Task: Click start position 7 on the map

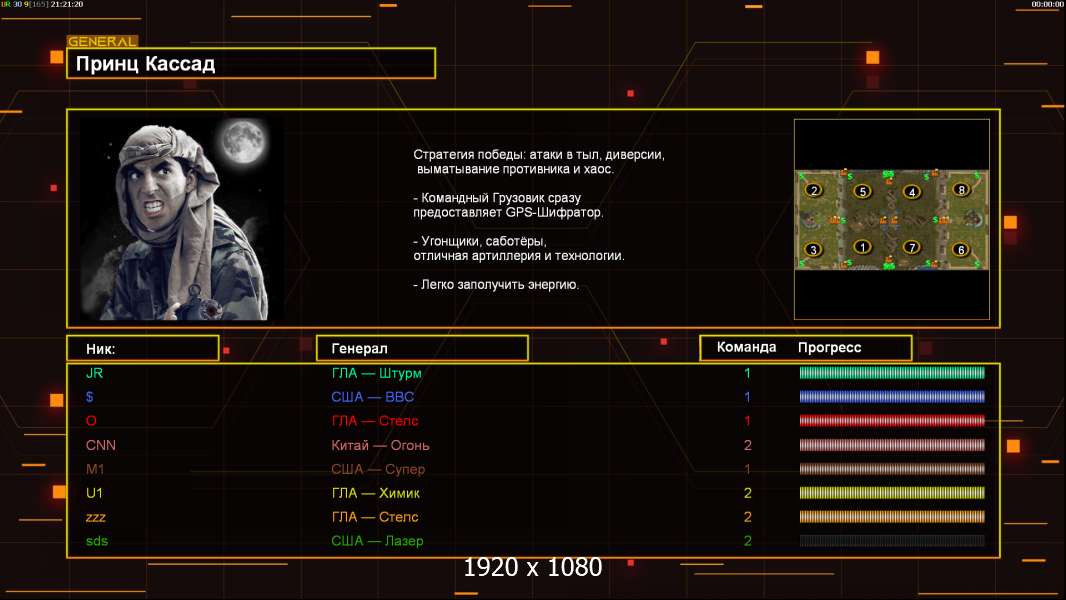Action: click(912, 247)
